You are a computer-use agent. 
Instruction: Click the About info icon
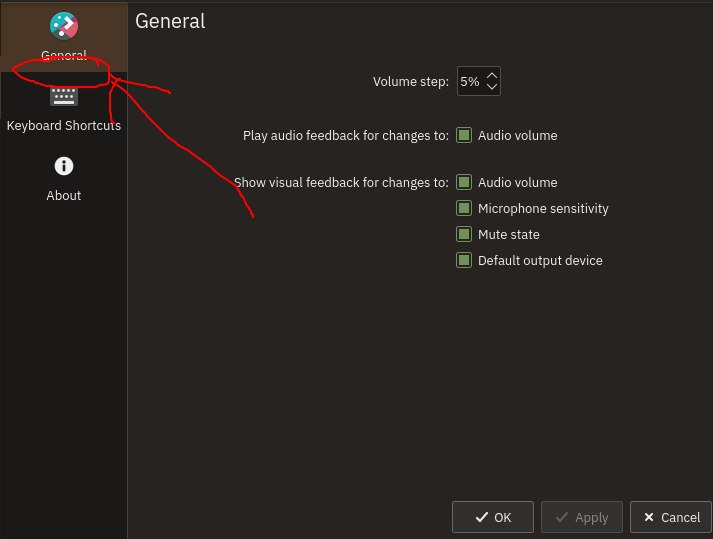click(x=64, y=166)
